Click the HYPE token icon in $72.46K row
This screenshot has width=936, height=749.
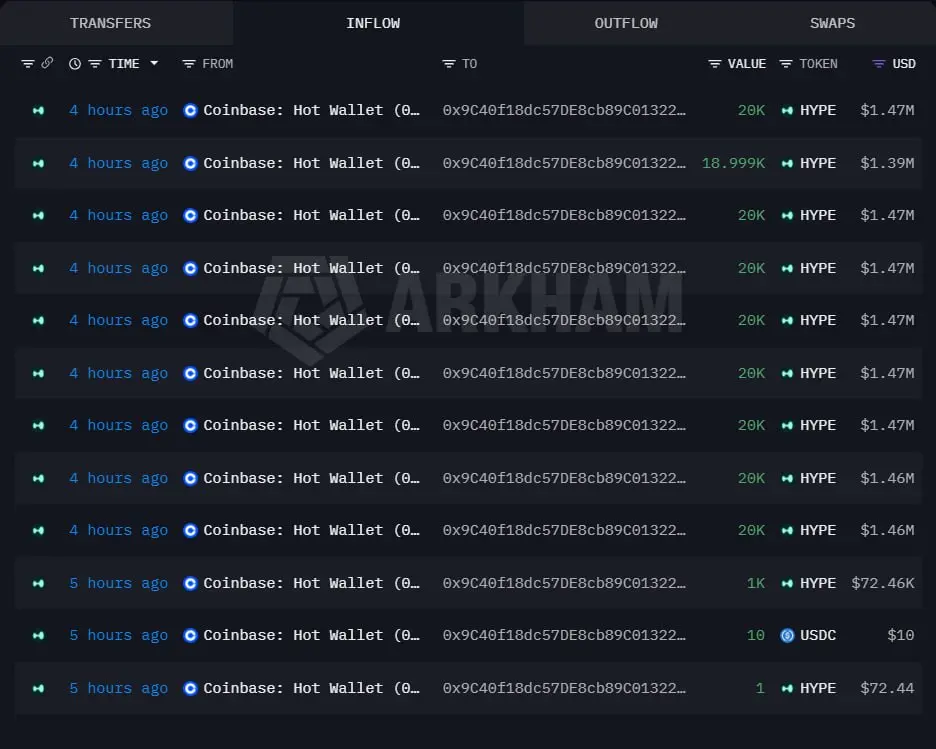tap(787, 584)
